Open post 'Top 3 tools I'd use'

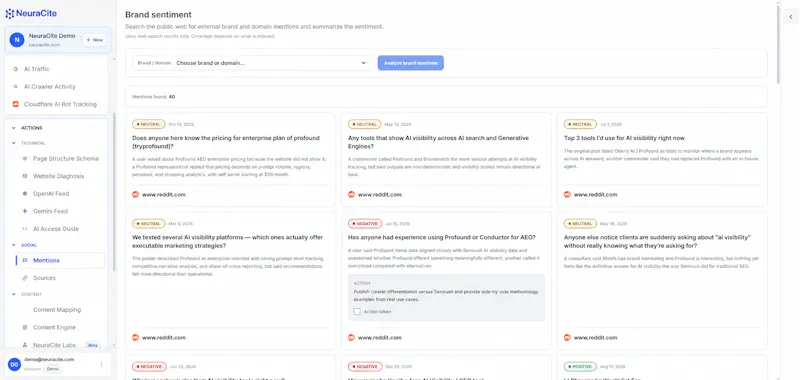click(x=624, y=138)
